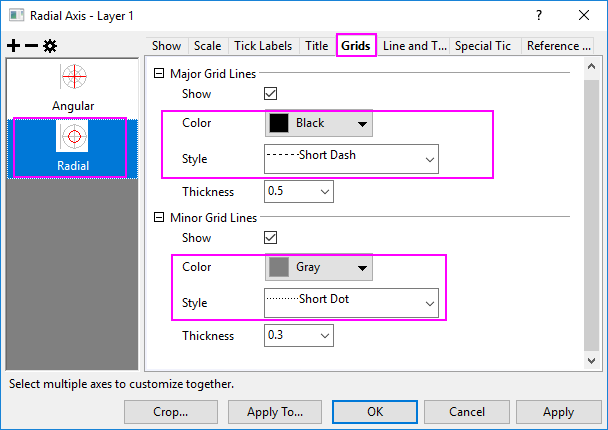Click the Radial Axis window title icon

pos(16,15)
